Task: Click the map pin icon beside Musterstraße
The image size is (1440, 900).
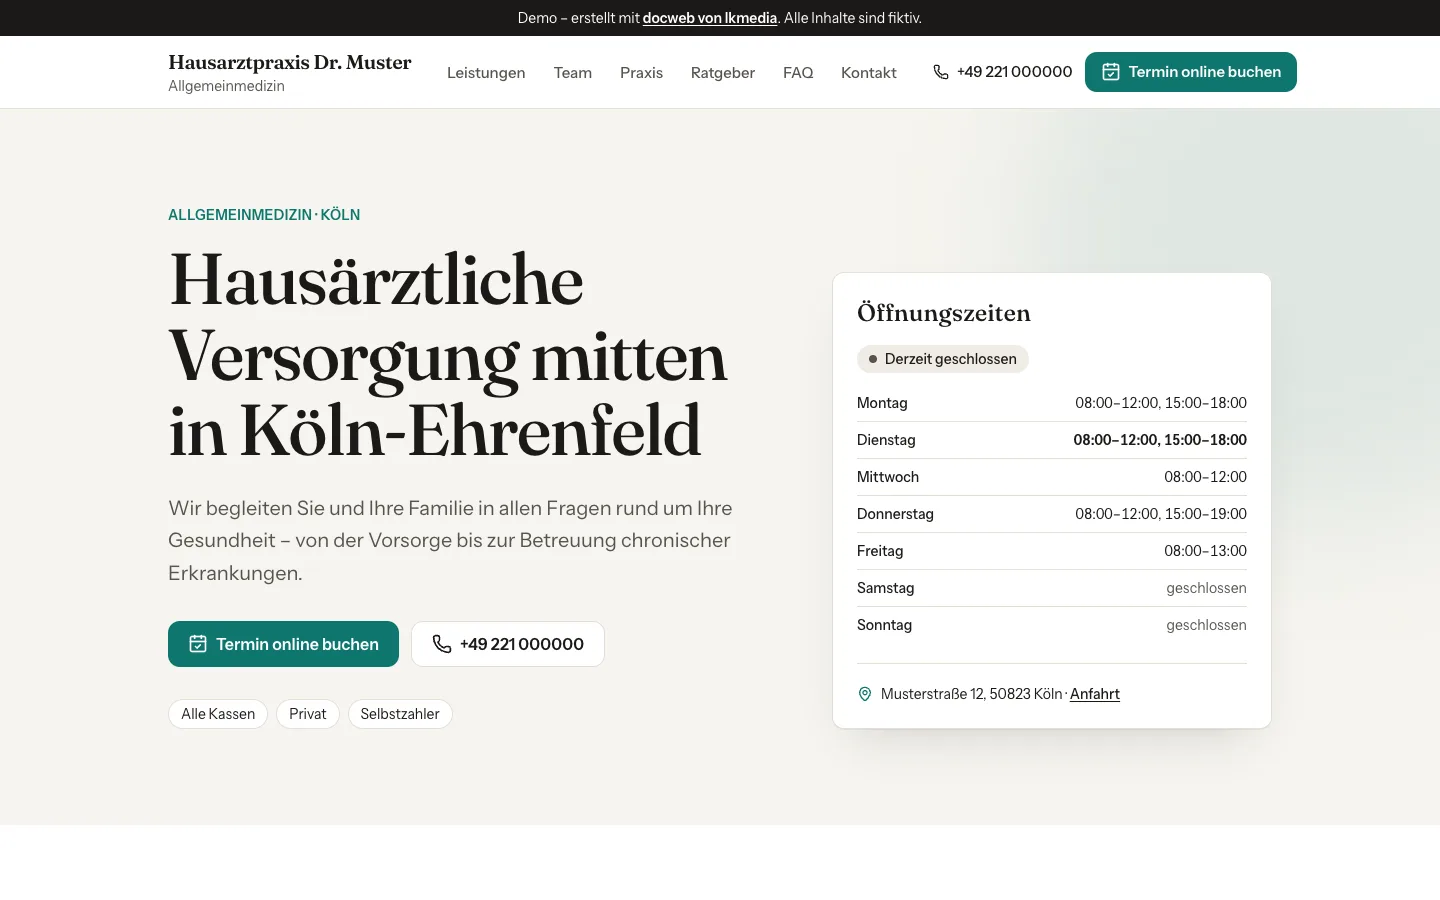Action: (x=865, y=694)
